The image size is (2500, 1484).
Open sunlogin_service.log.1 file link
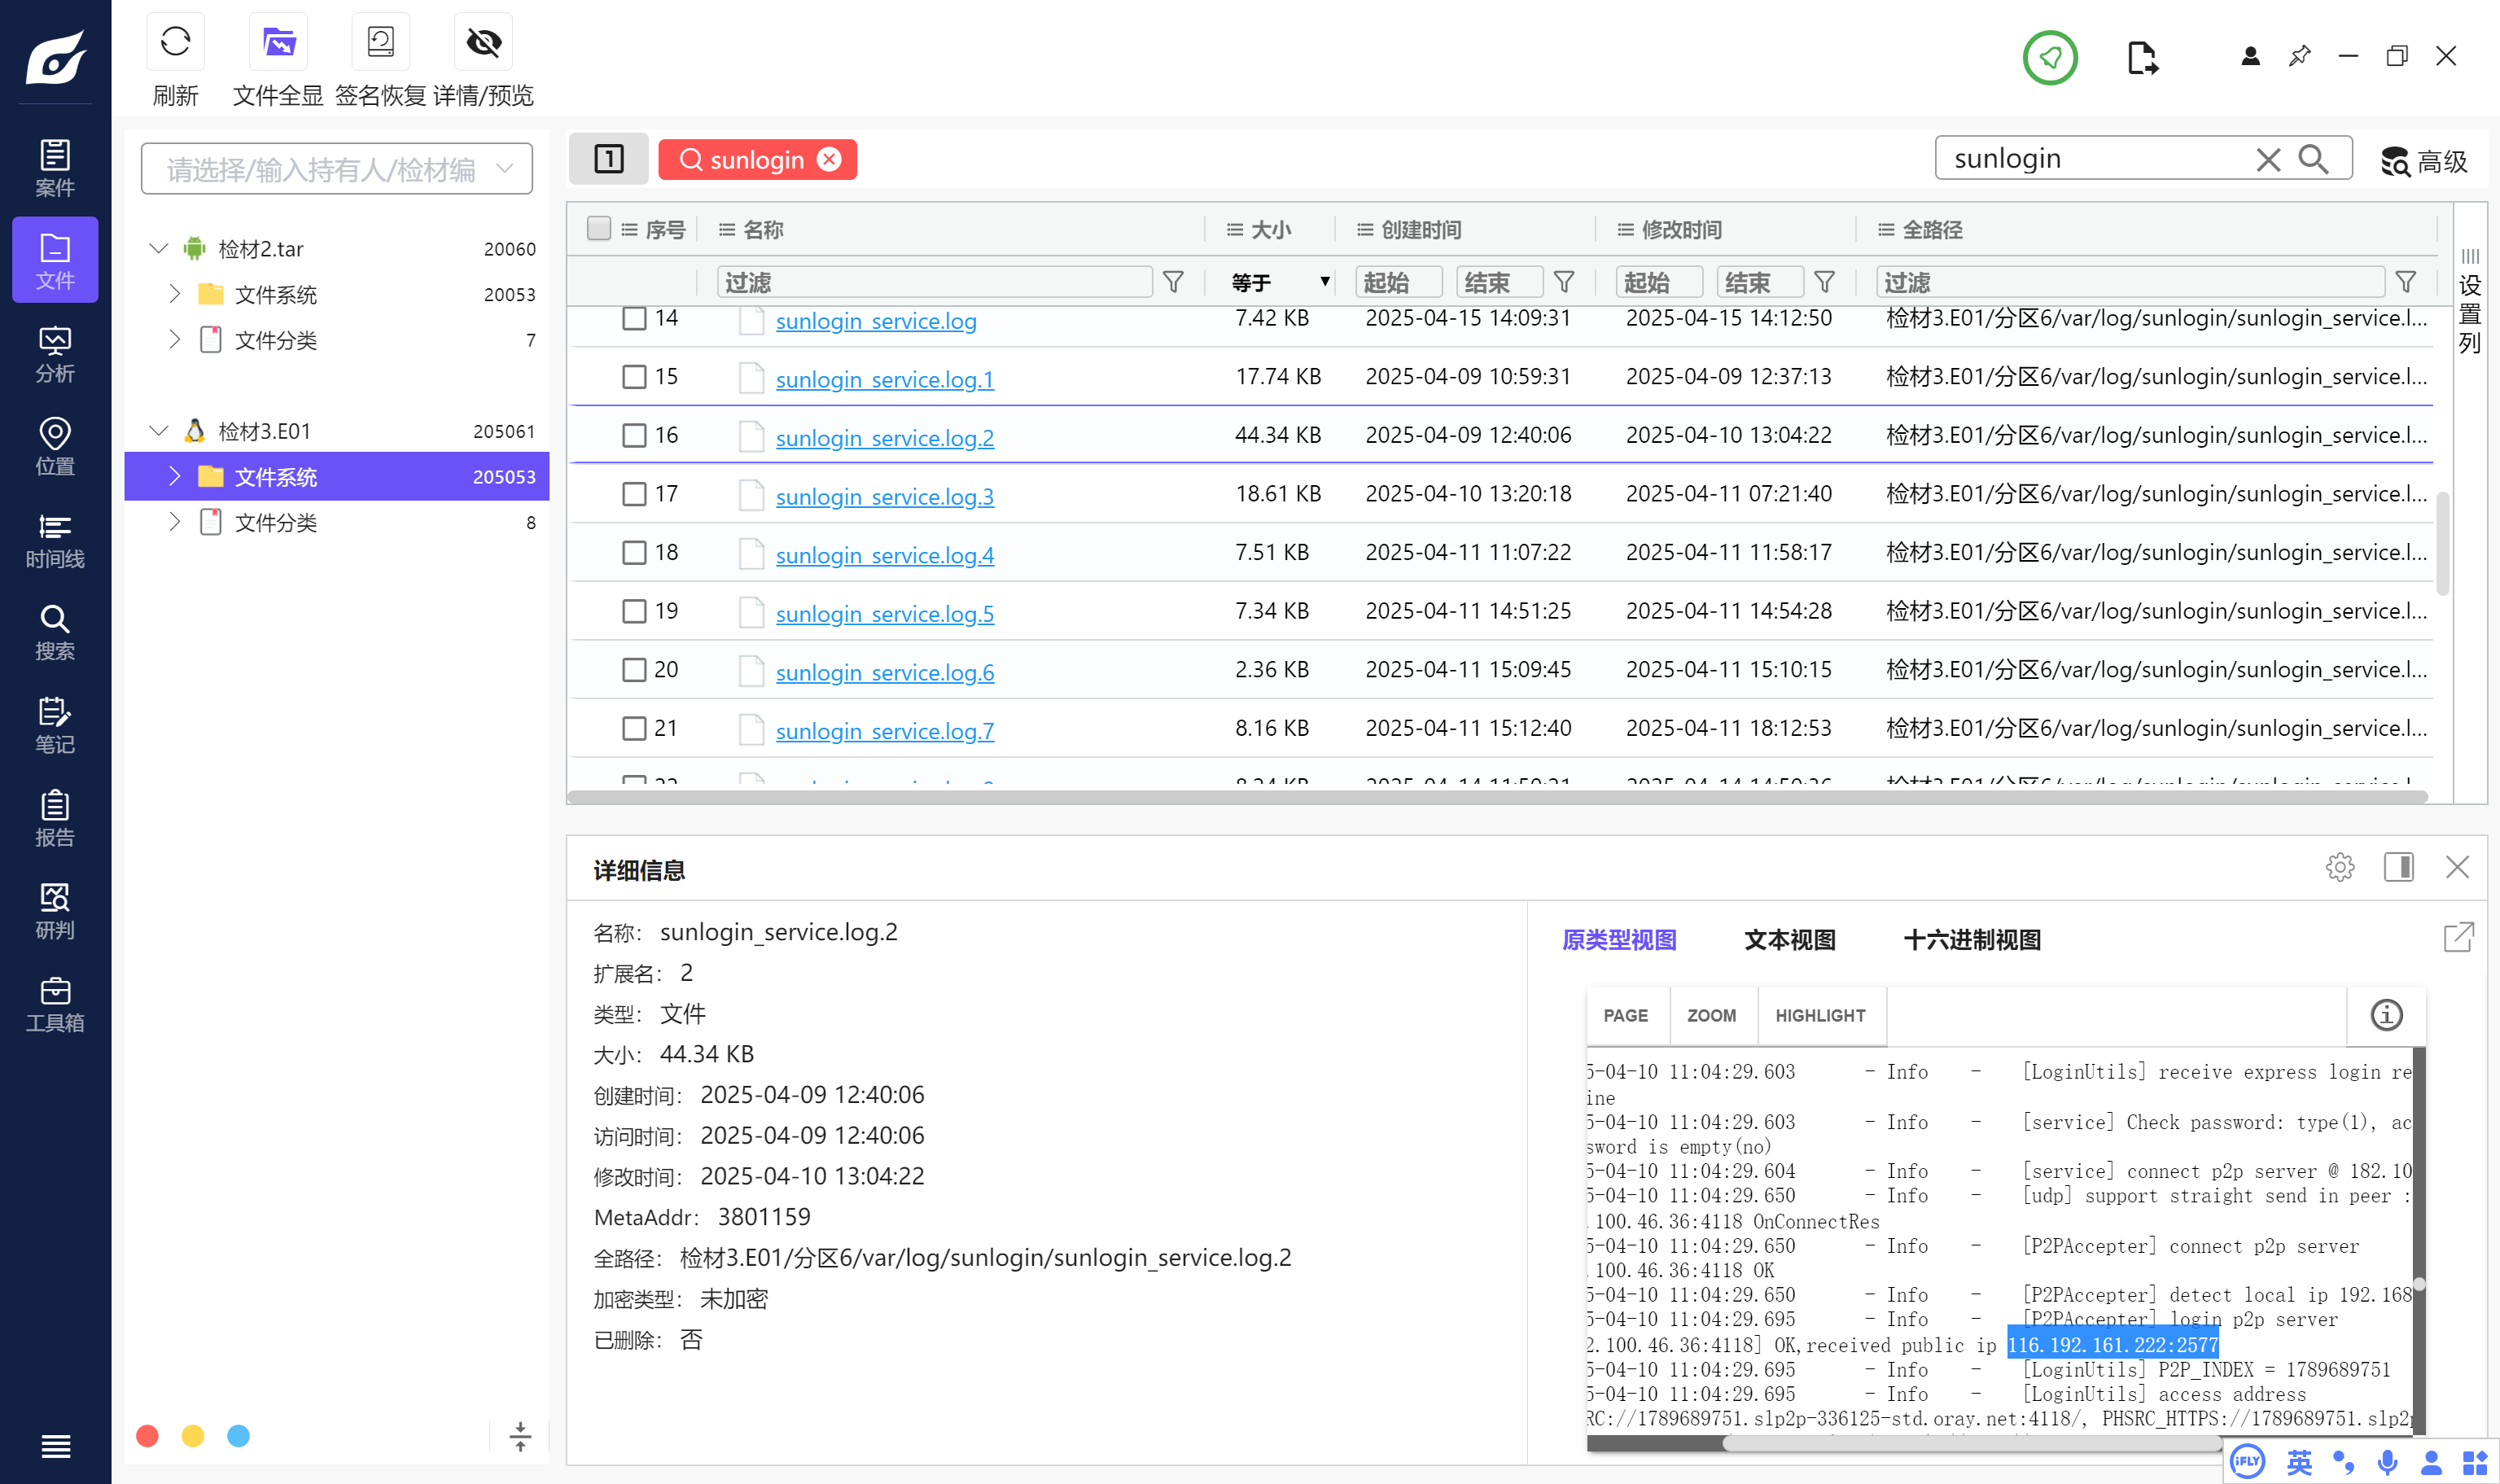pyautogui.click(x=885, y=379)
